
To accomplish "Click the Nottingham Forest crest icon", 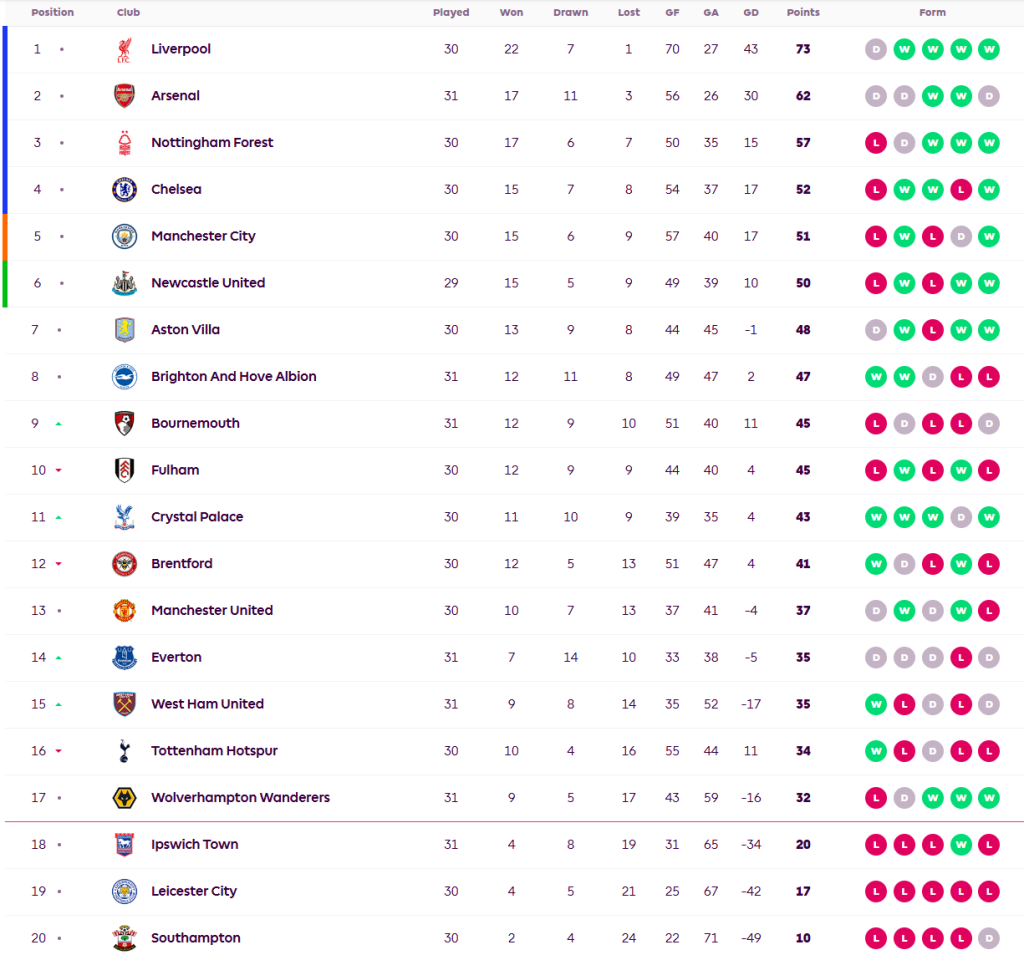I will click(x=124, y=143).
